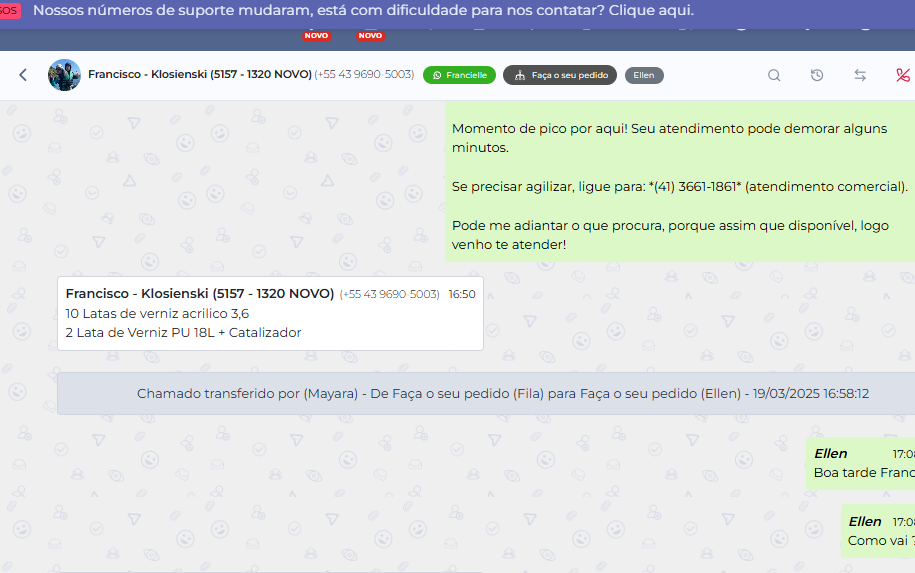Click the back arrow in chat header

tap(23, 75)
